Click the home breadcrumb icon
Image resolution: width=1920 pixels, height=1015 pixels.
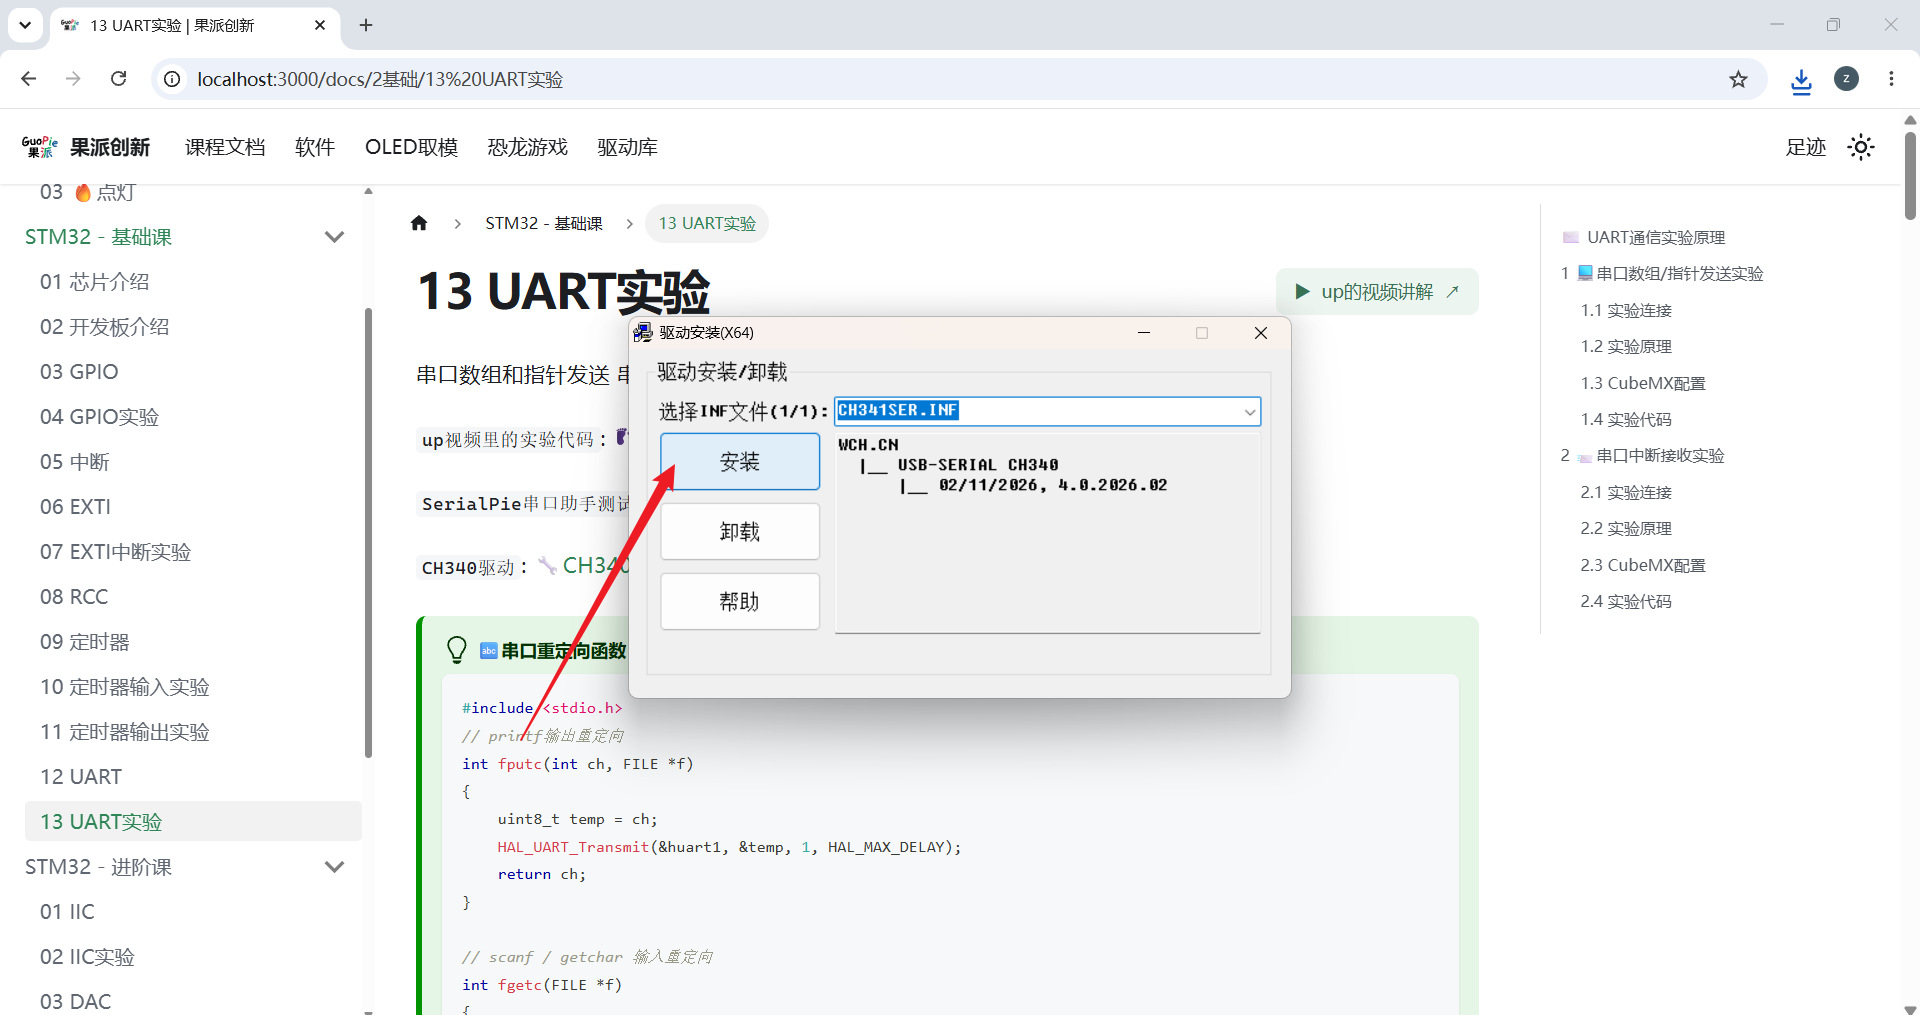click(419, 223)
